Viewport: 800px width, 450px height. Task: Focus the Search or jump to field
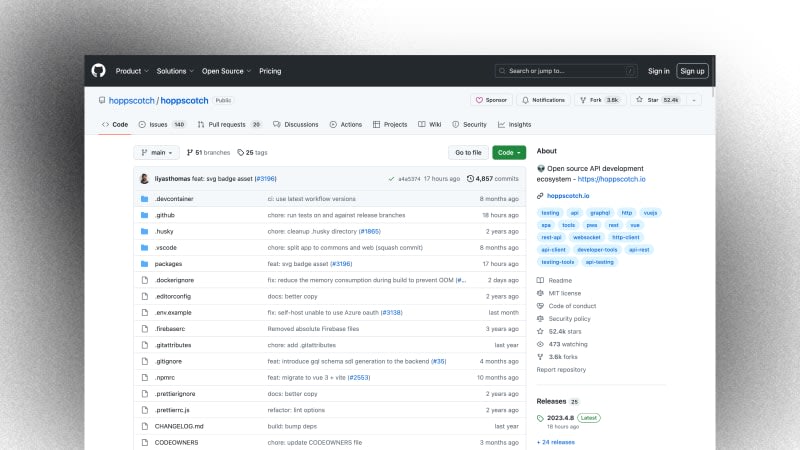[566, 71]
